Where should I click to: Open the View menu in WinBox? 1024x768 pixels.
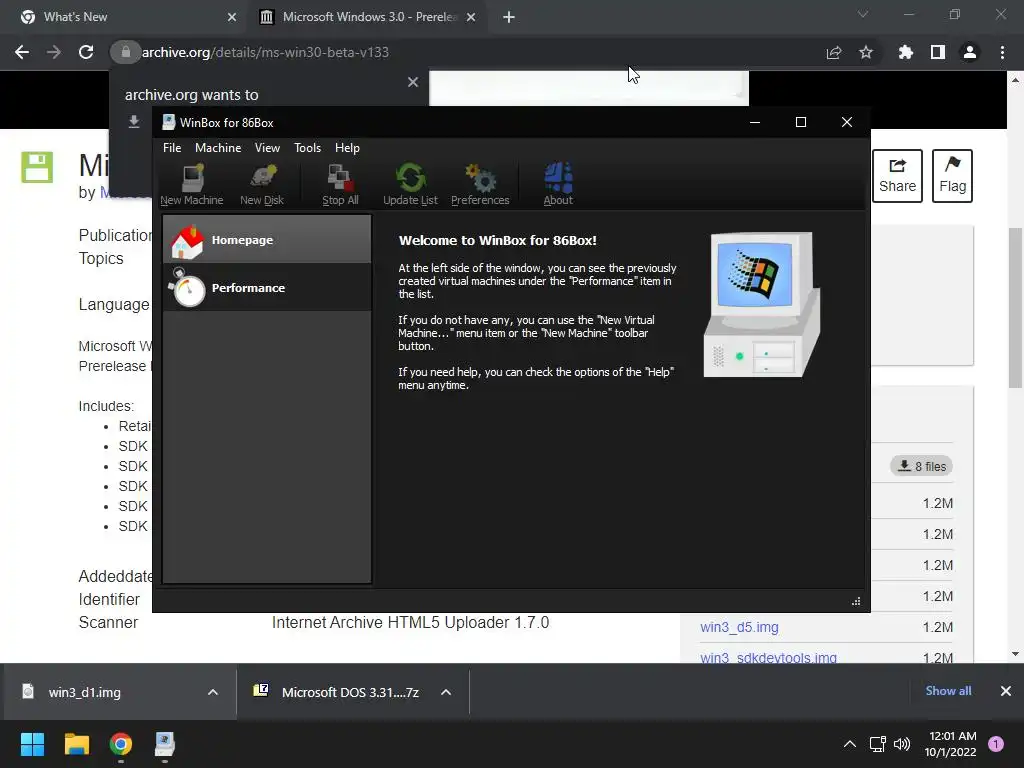coord(267,148)
